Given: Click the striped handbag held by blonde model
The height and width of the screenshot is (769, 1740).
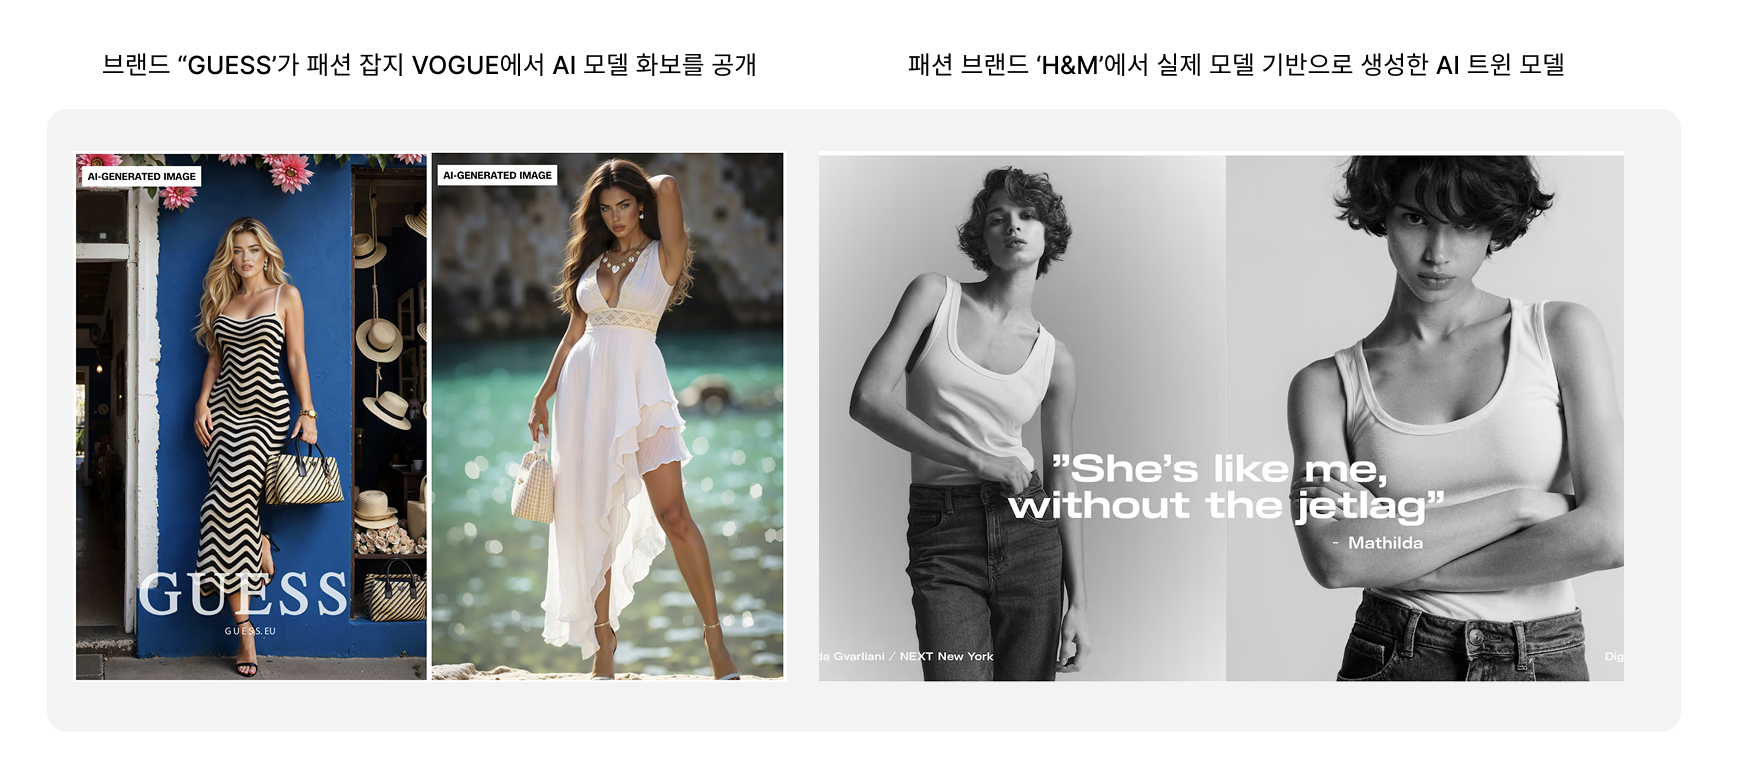Looking at the screenshot, I should pos(304,472).
